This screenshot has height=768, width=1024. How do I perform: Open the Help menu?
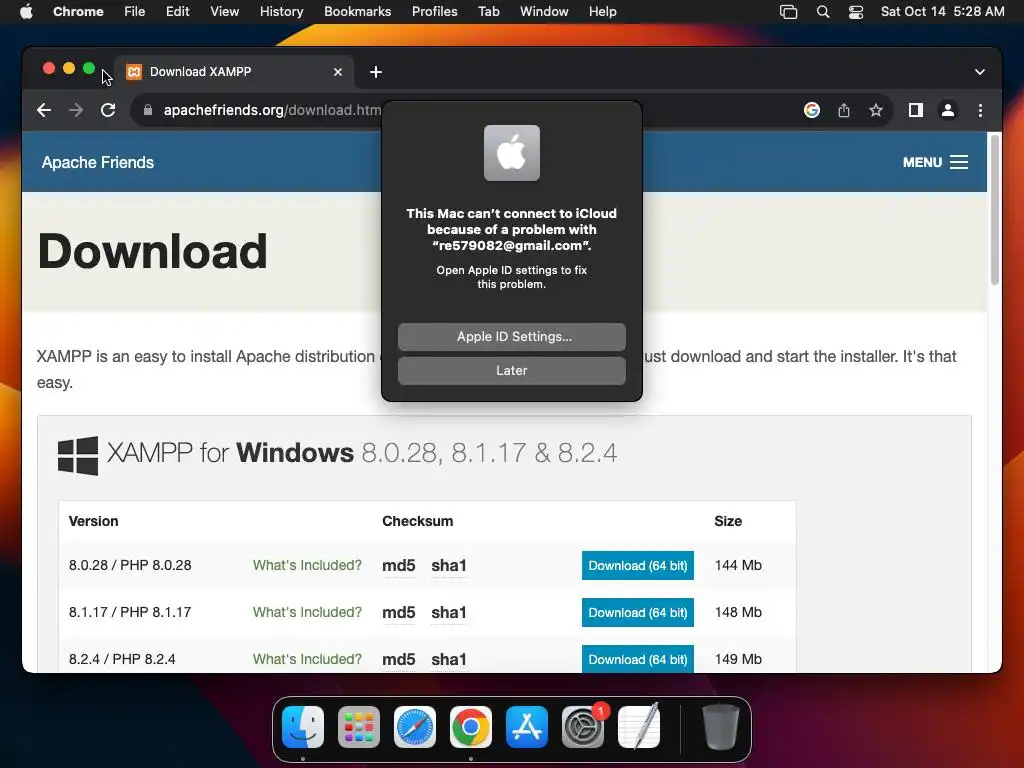coord(602,12)
